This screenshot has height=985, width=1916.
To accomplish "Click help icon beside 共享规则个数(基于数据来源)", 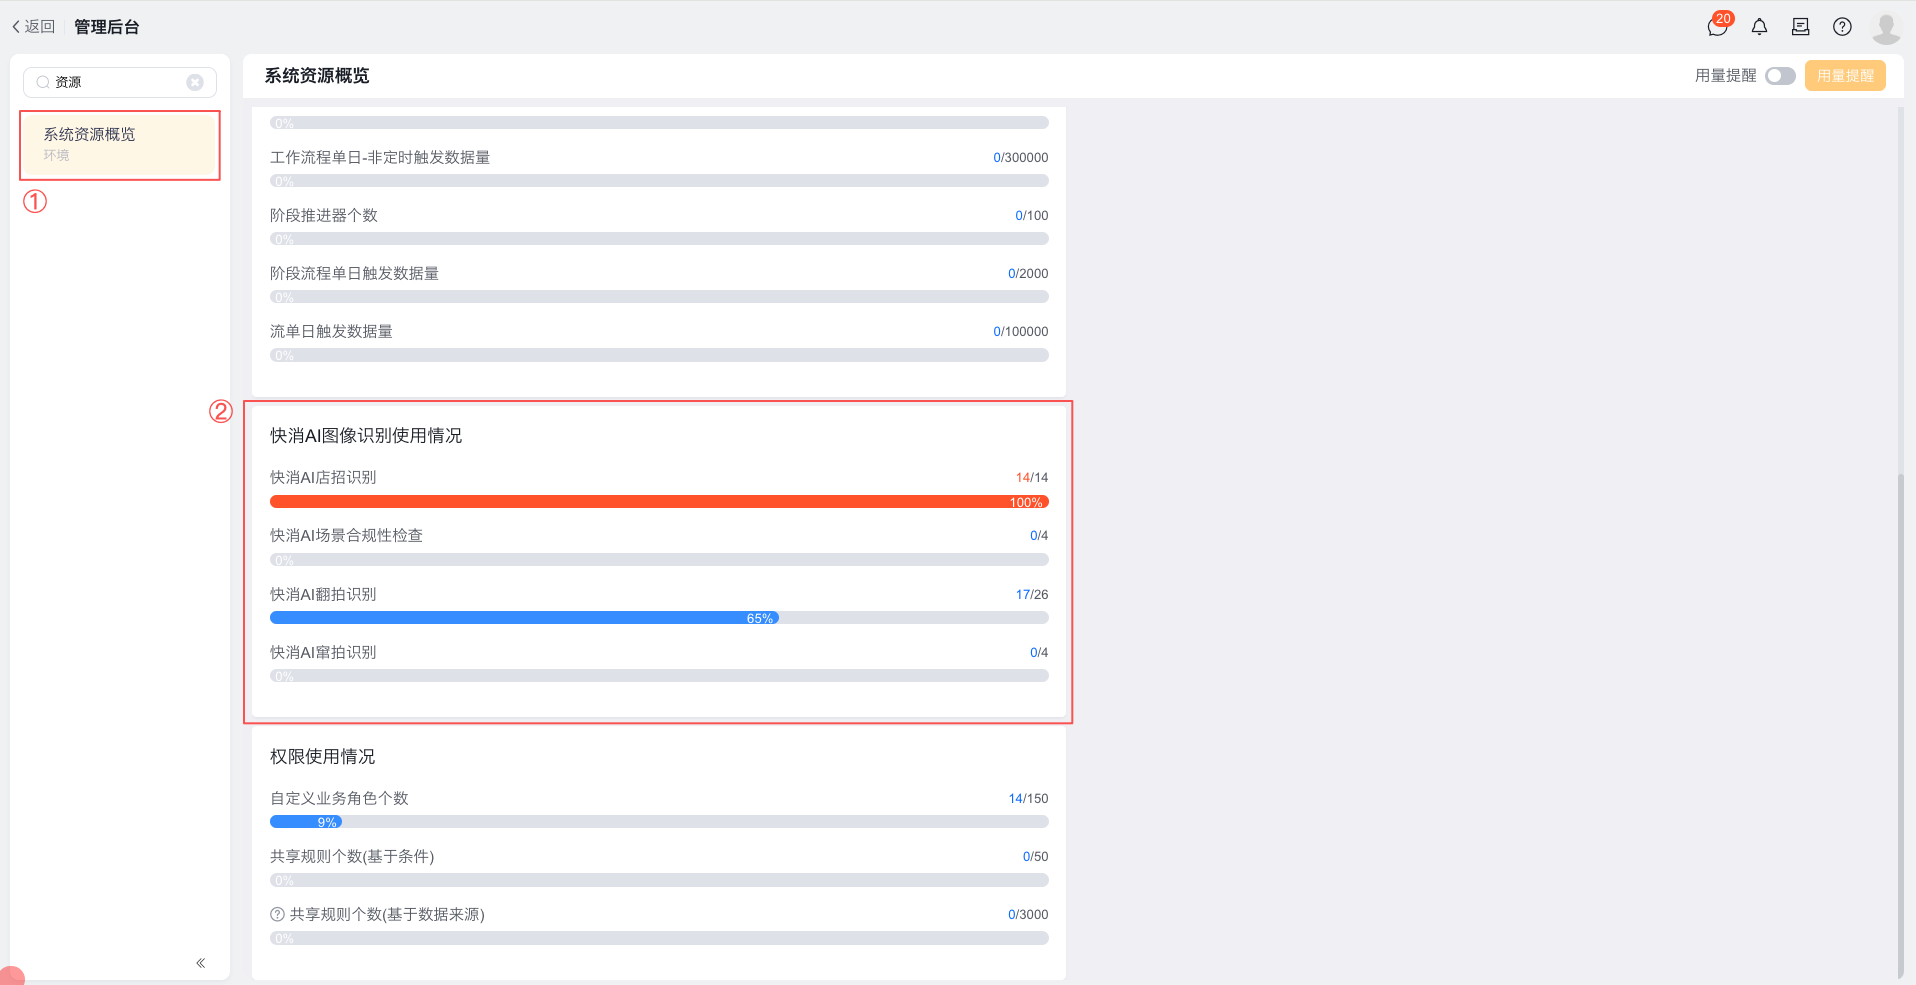I will click(x=277, y=914).
